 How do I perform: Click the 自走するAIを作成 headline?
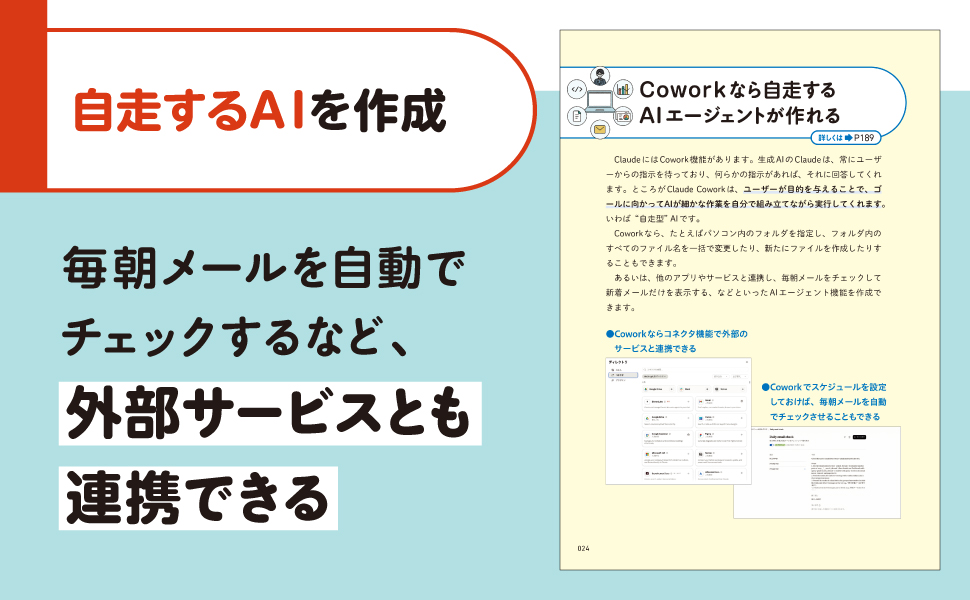[x=260, y=110]
